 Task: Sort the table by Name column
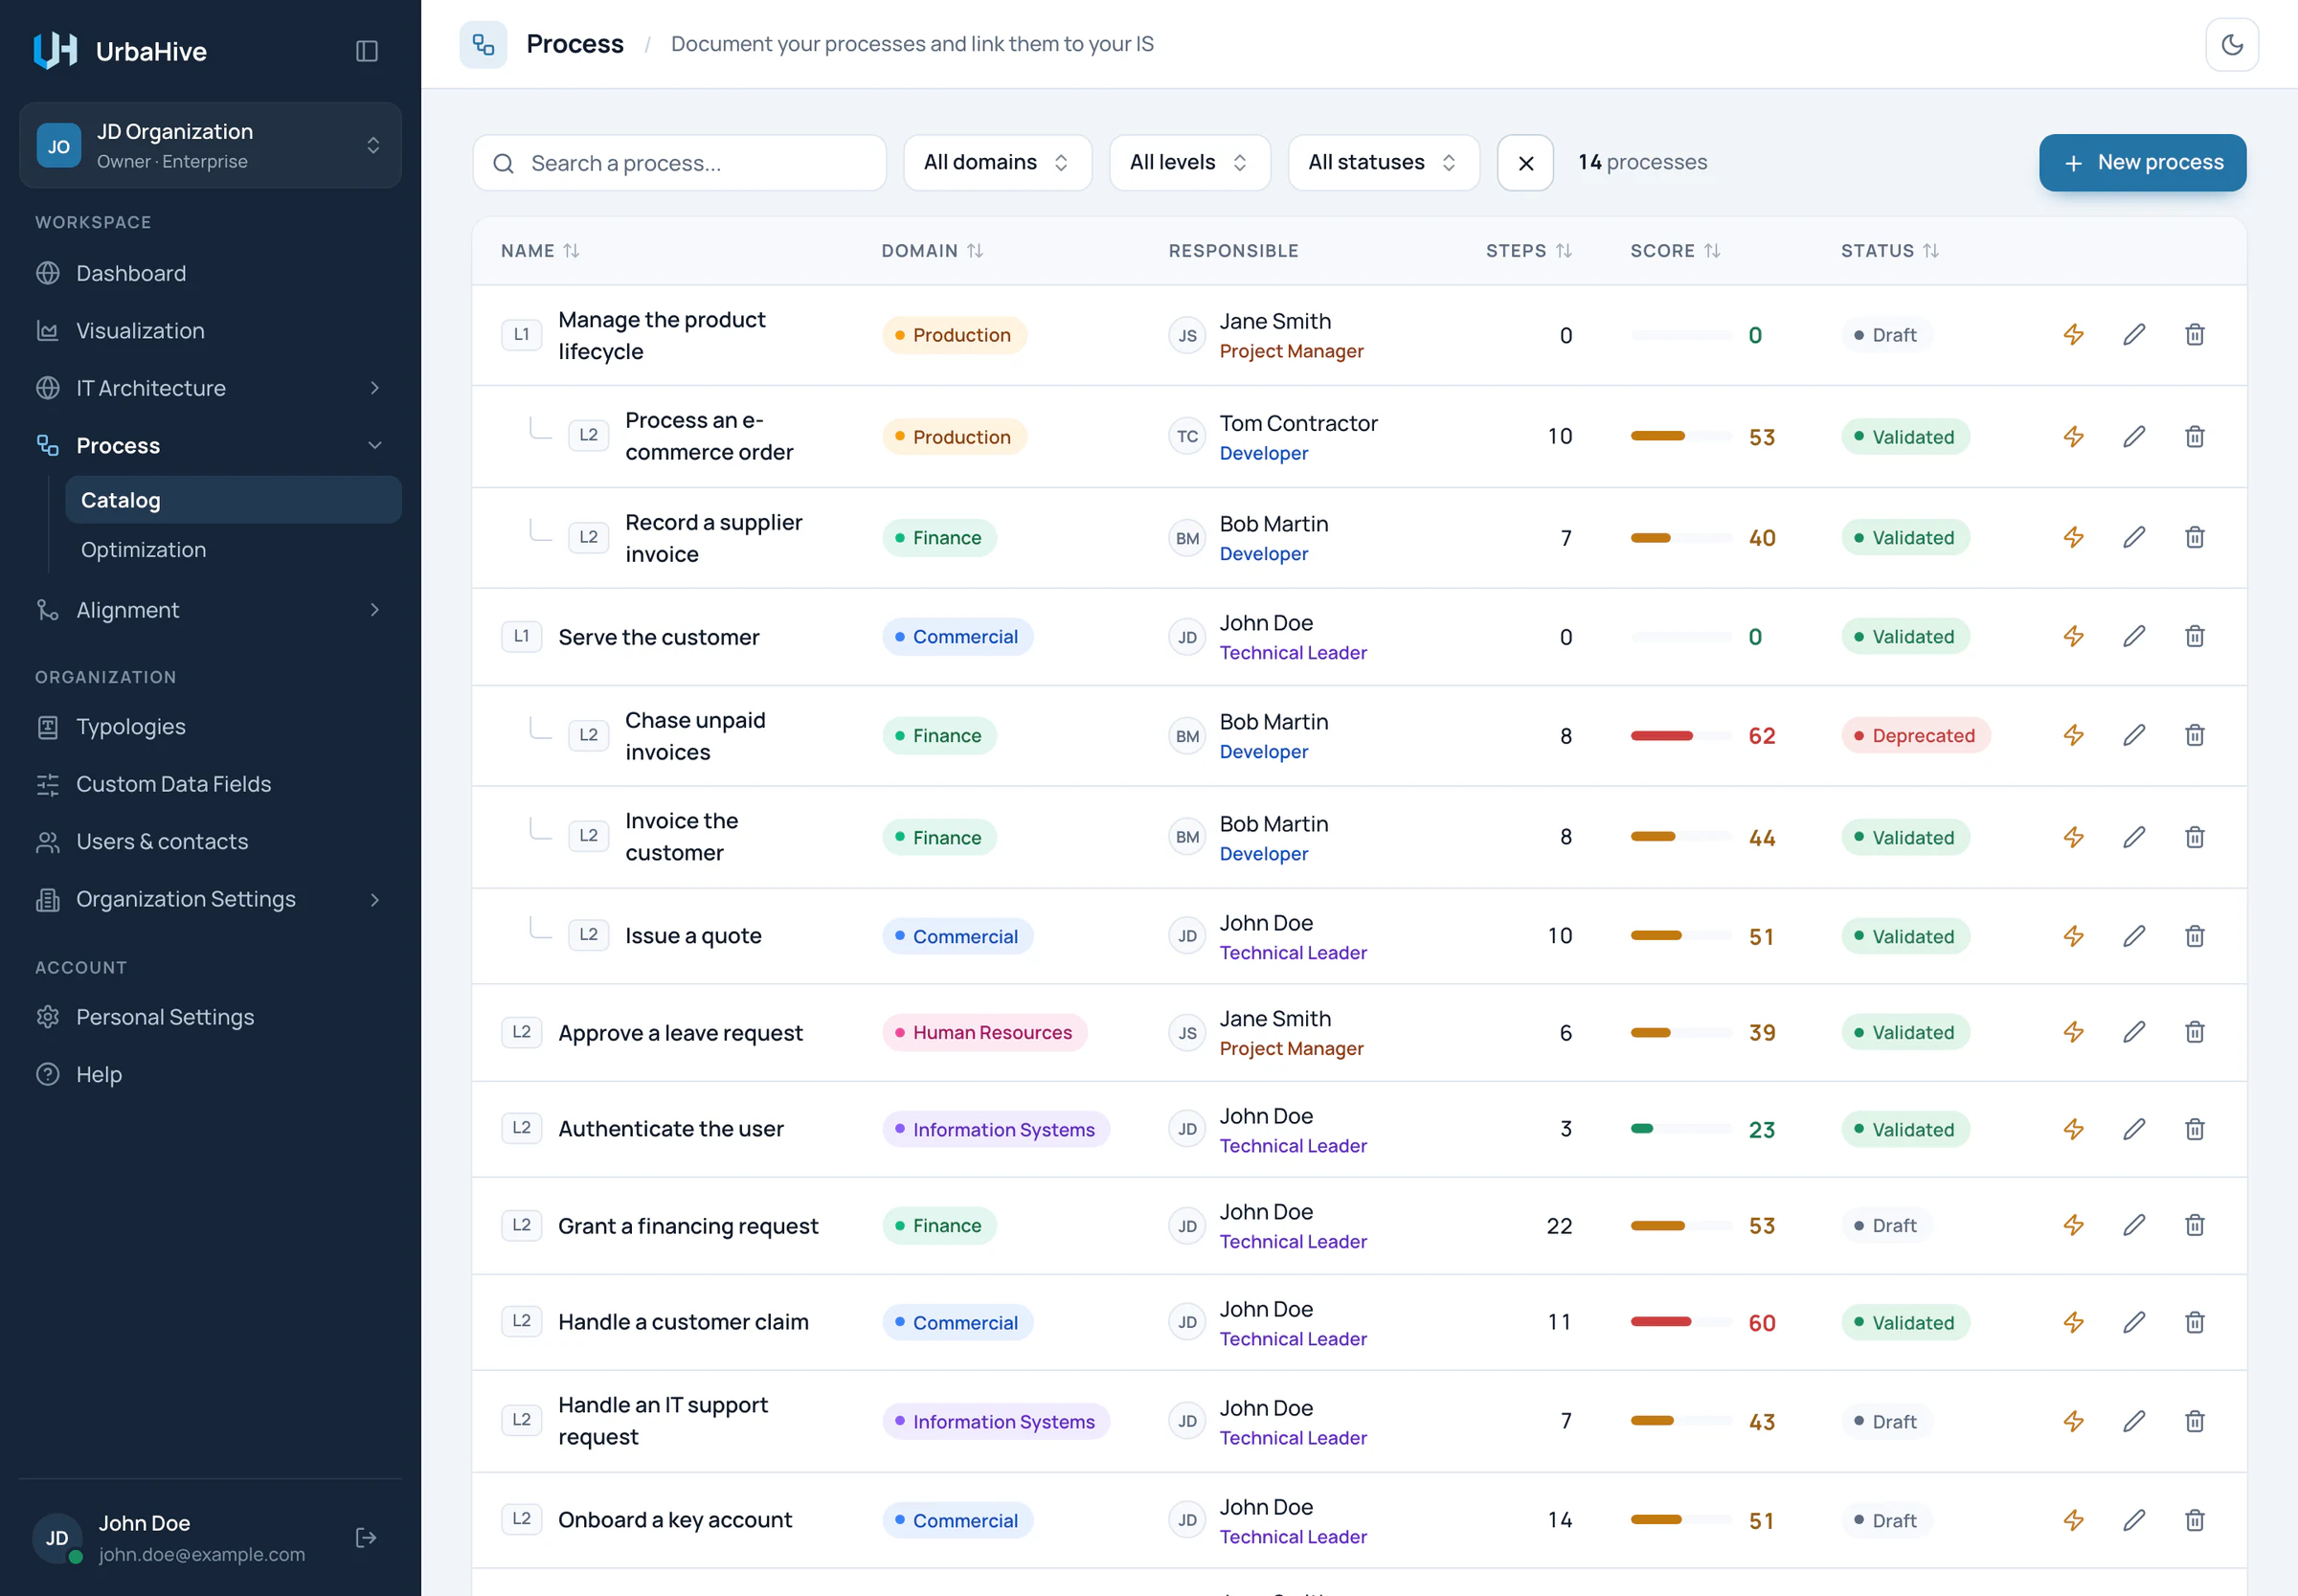click(540, 251)
